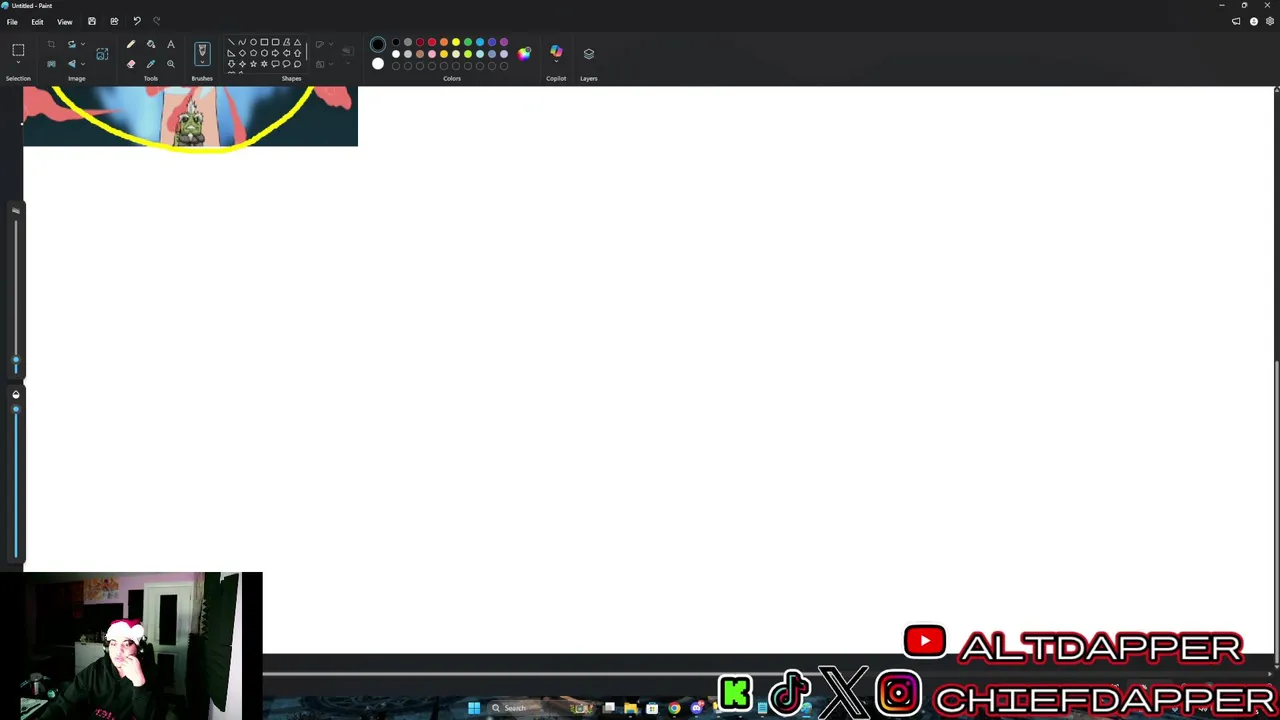Choose the Rectangle shape

point(264,43)
